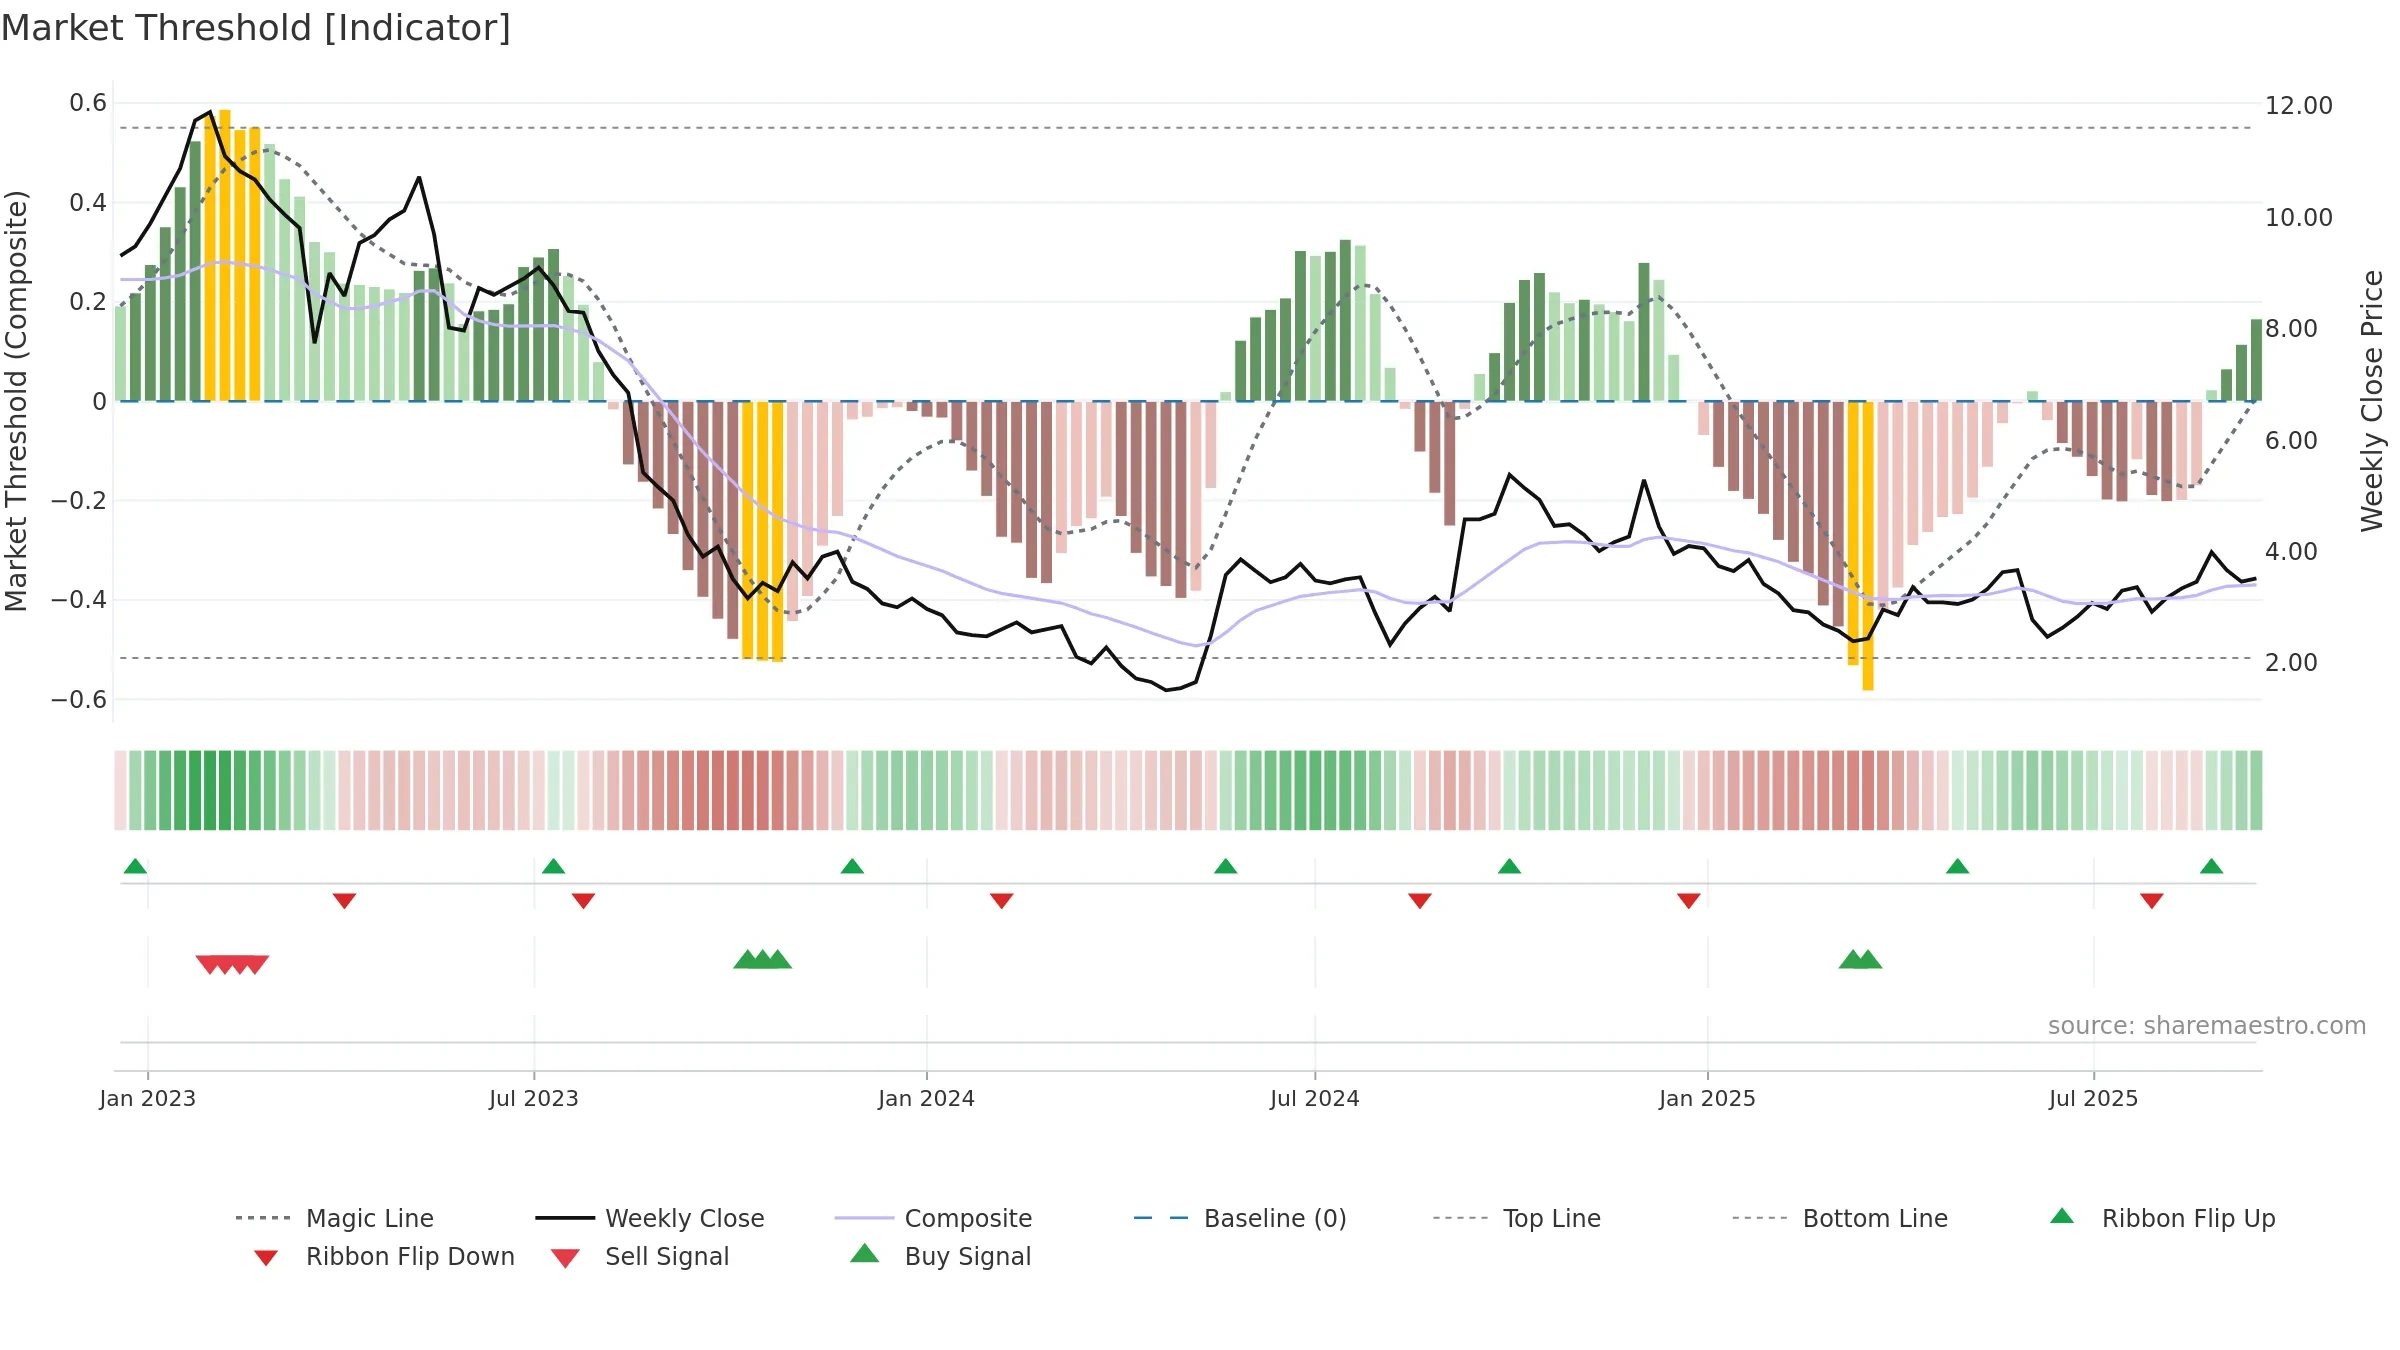The width and height of the screenshot is (2400, 1350).
Task: Click the ribbon flip down marker after Jul 2024
Action: [x=1419, y=901]
